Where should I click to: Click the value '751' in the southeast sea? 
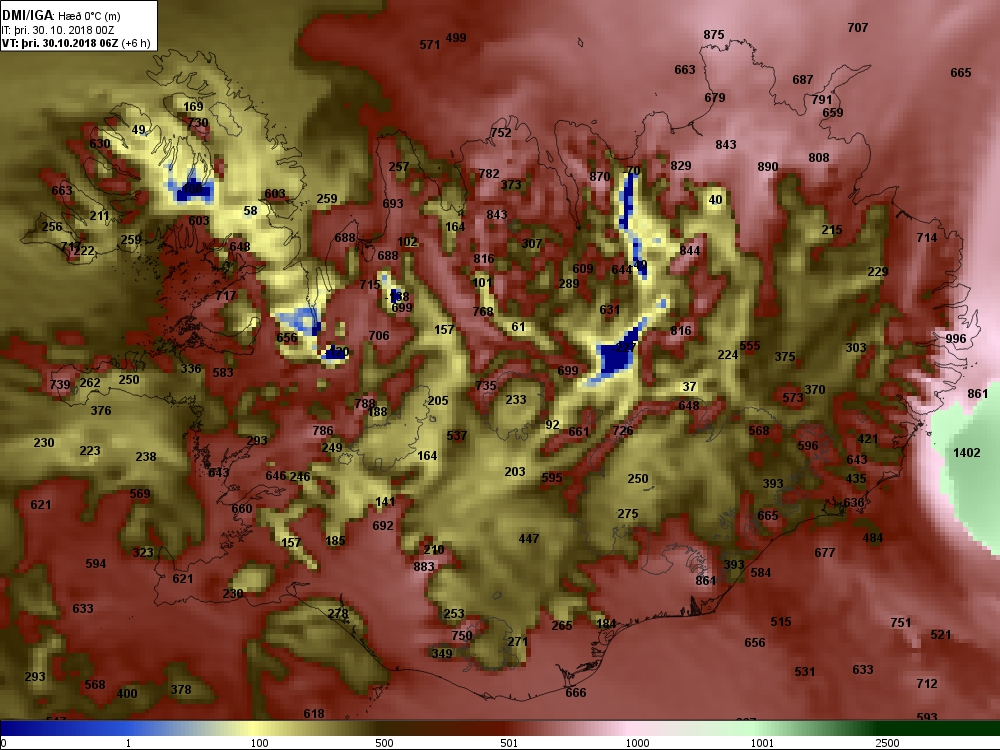(901, 622)
